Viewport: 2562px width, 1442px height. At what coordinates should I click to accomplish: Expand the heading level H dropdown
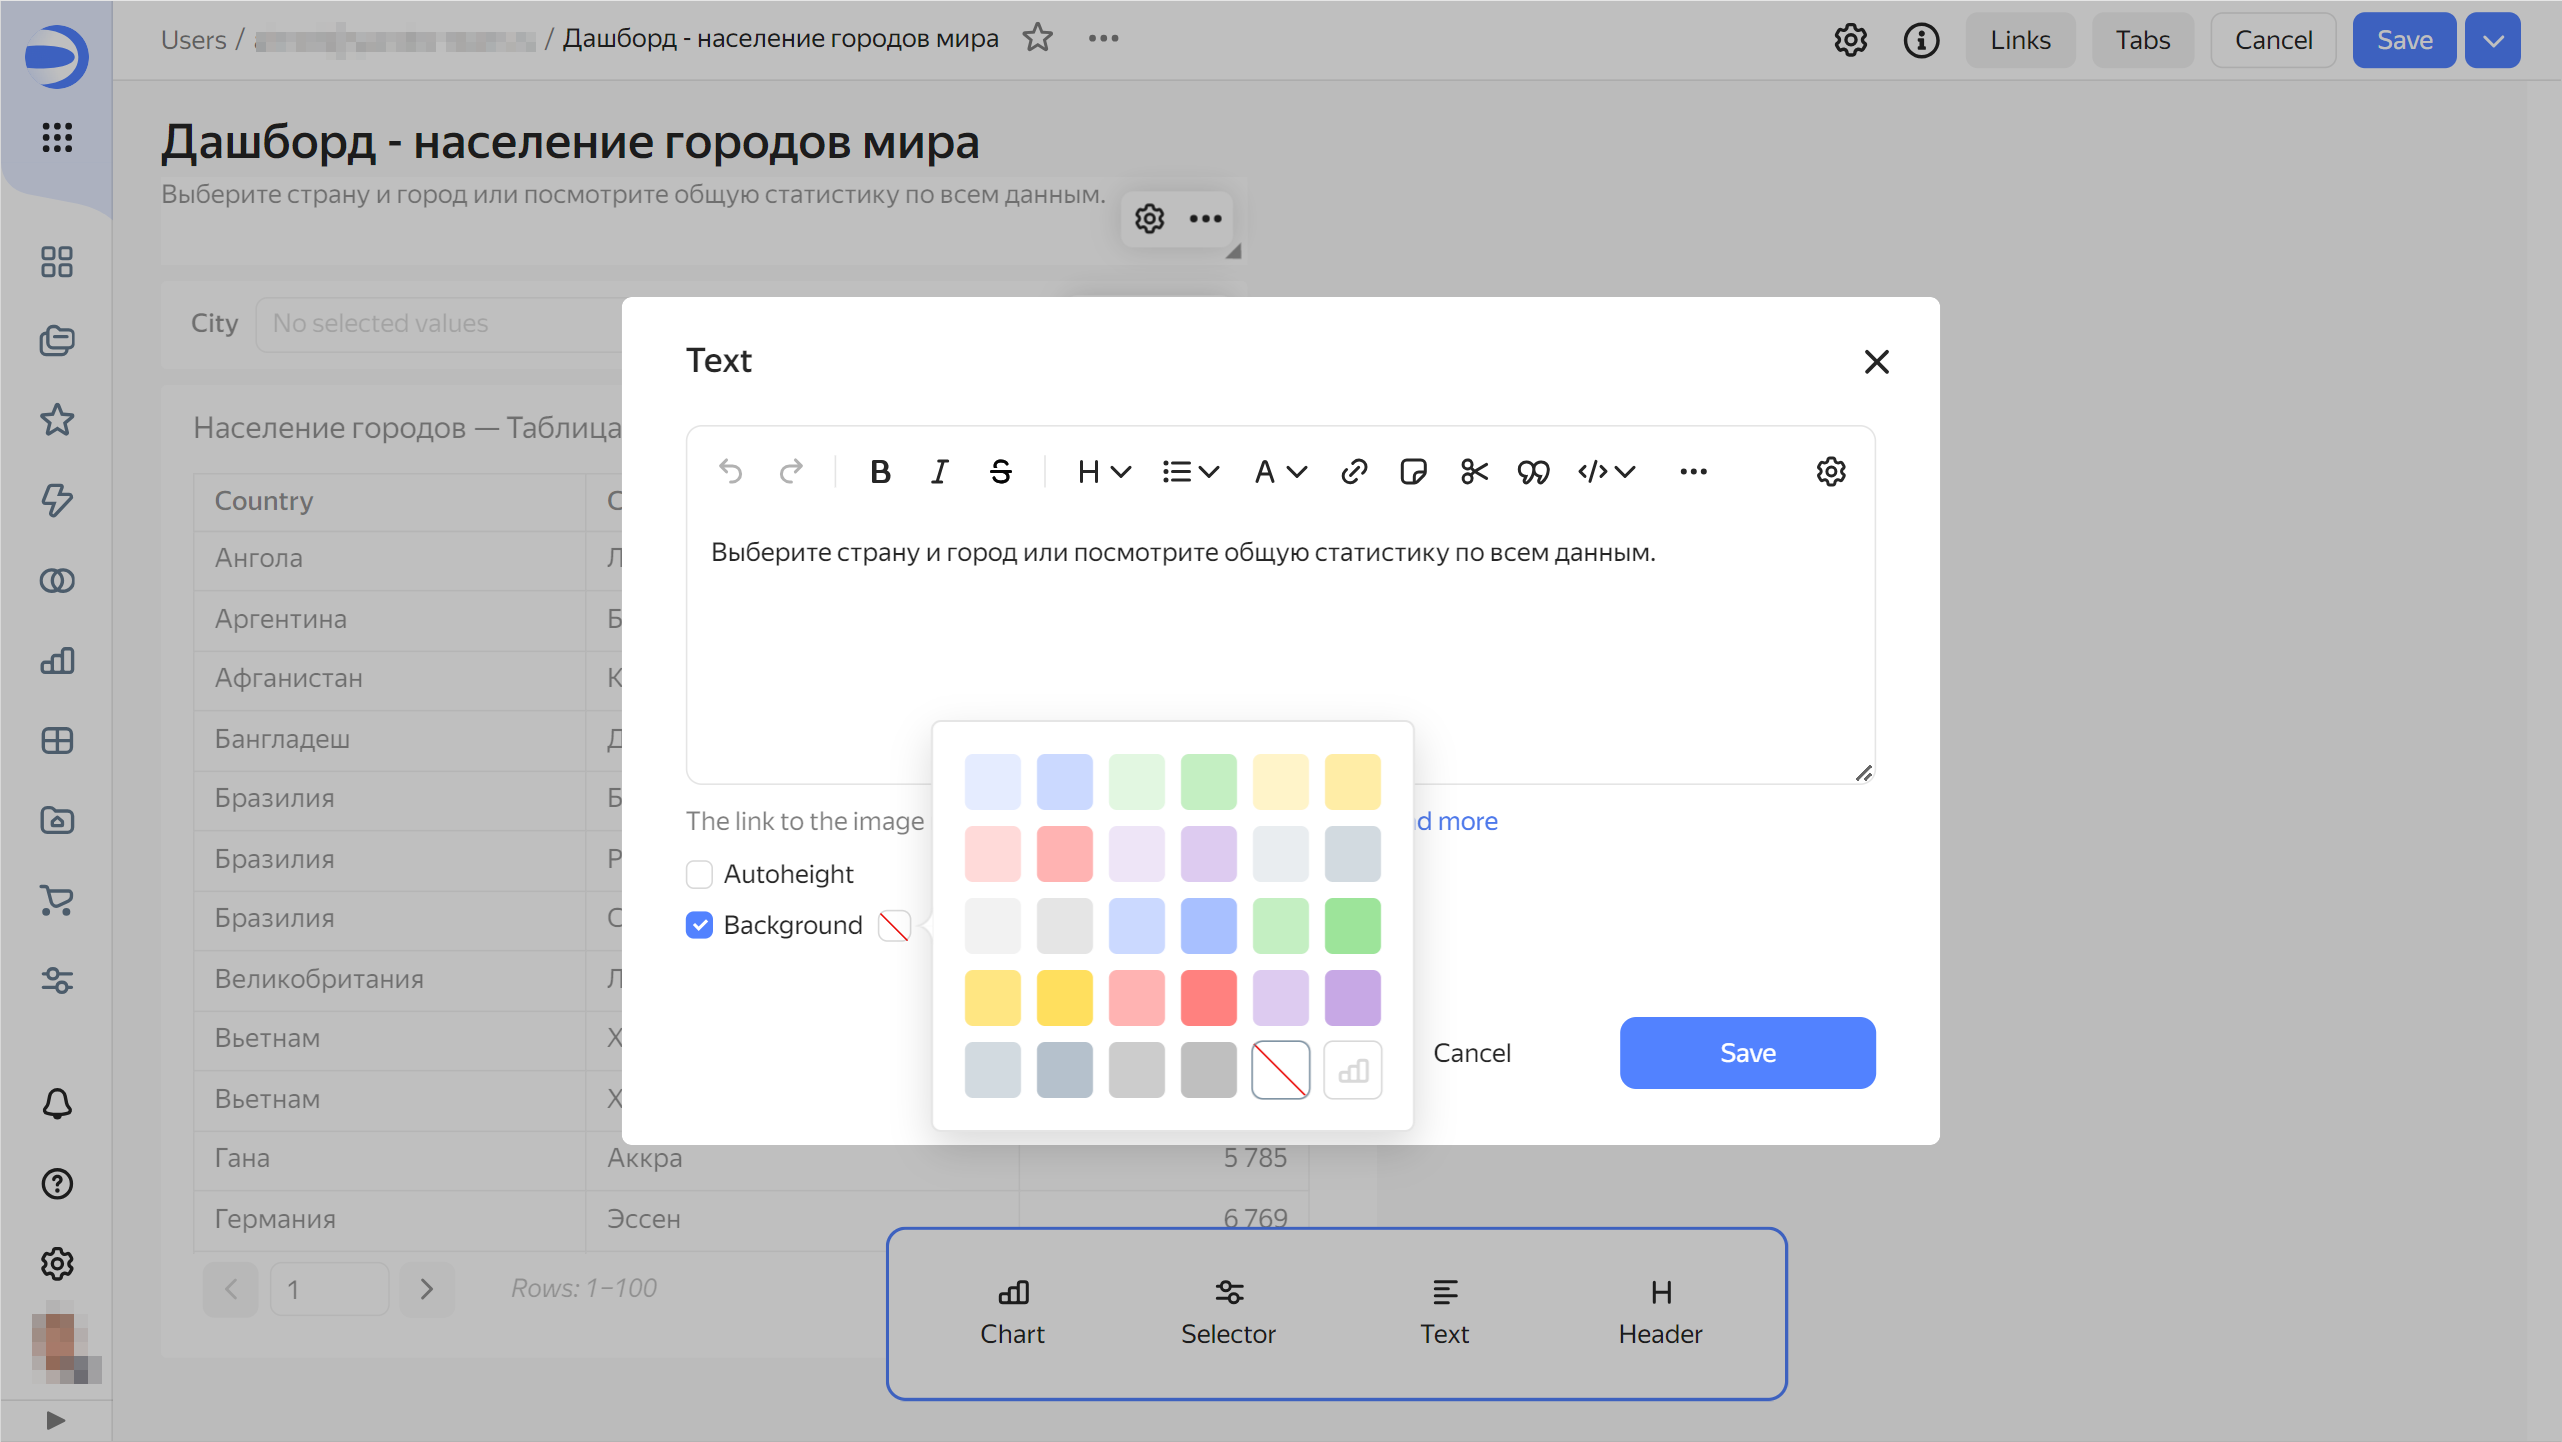1103,471
